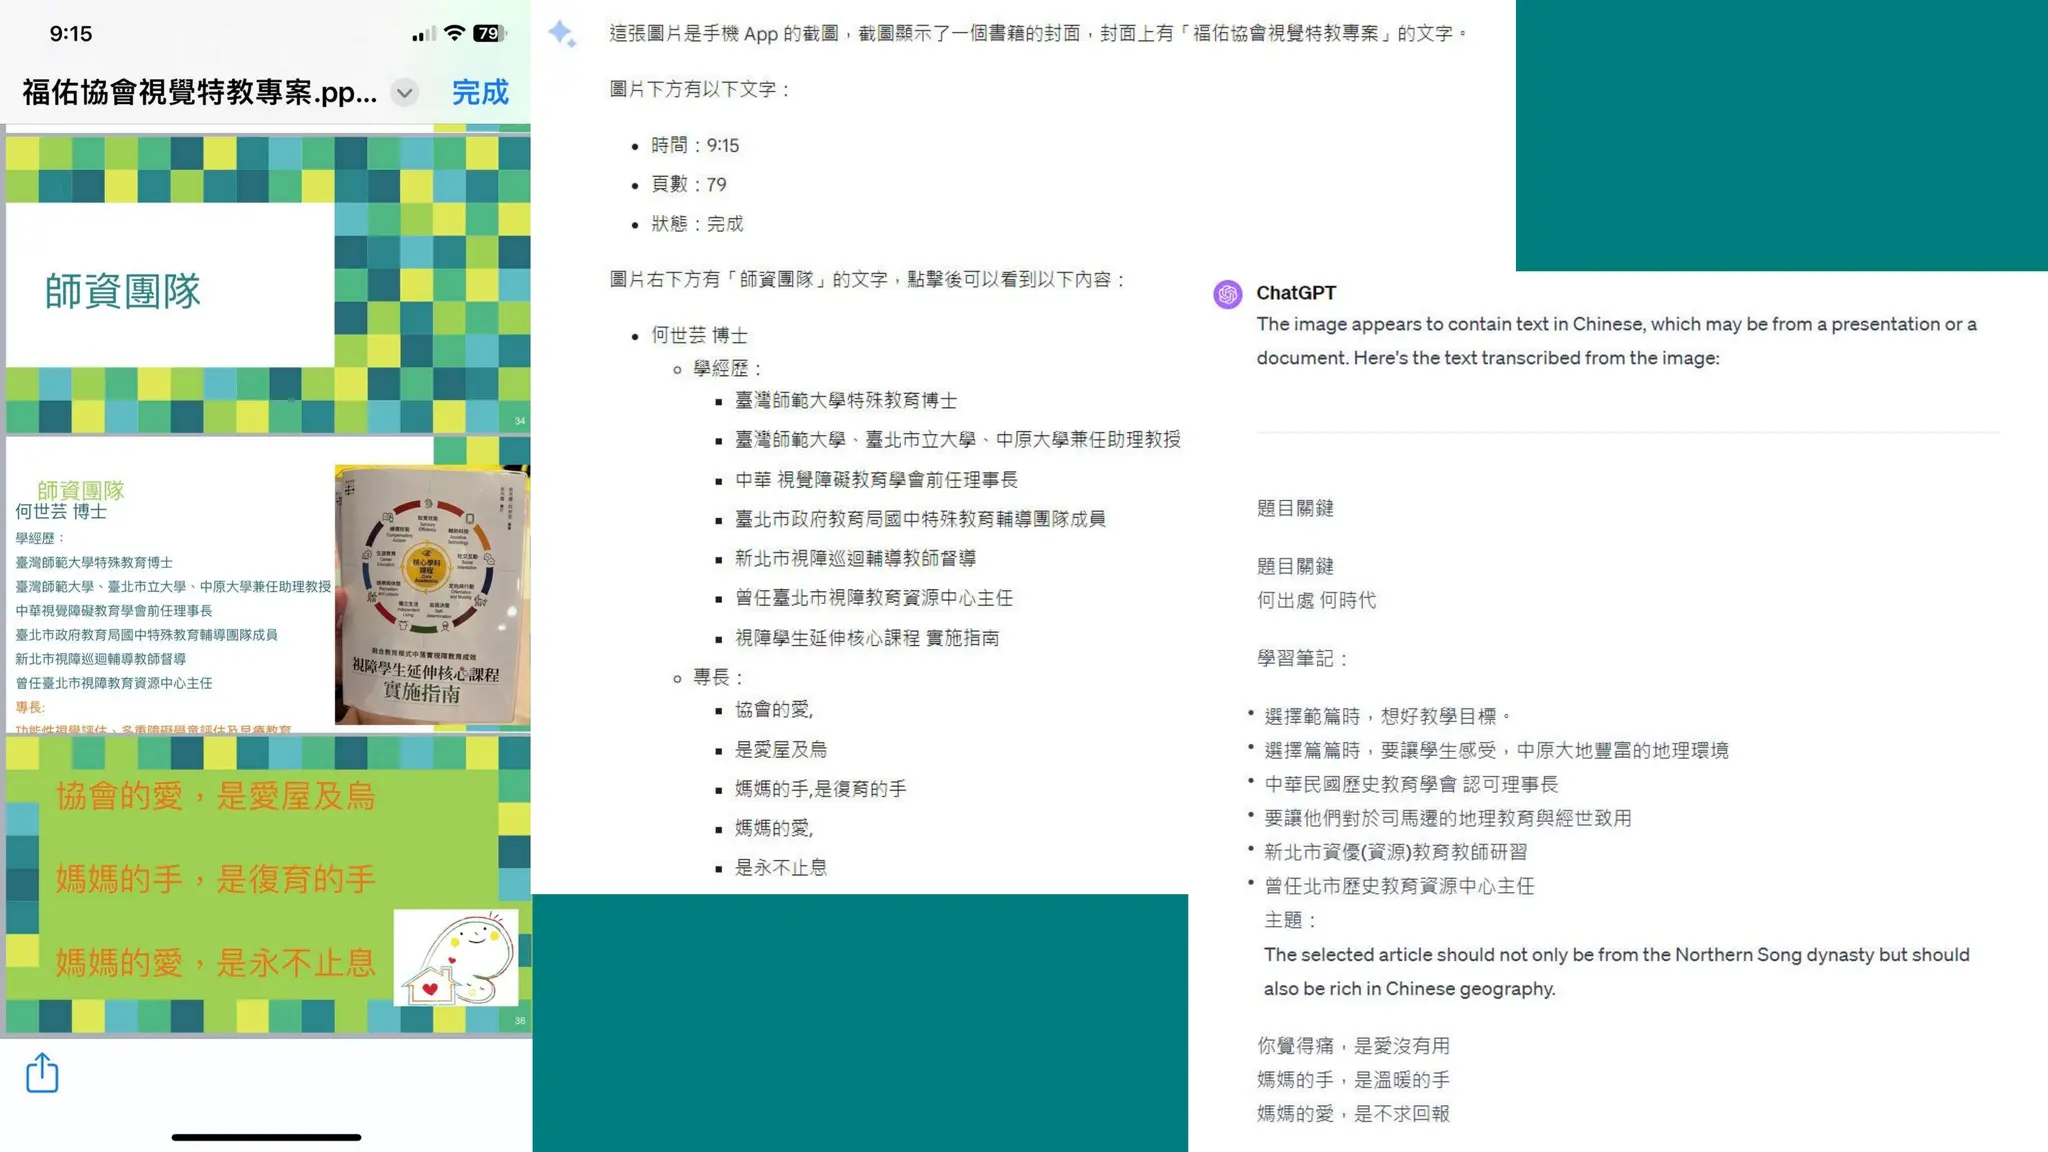
Task: Click the file name 福佑協會視覺特教專案
Action: pos(199,92)
